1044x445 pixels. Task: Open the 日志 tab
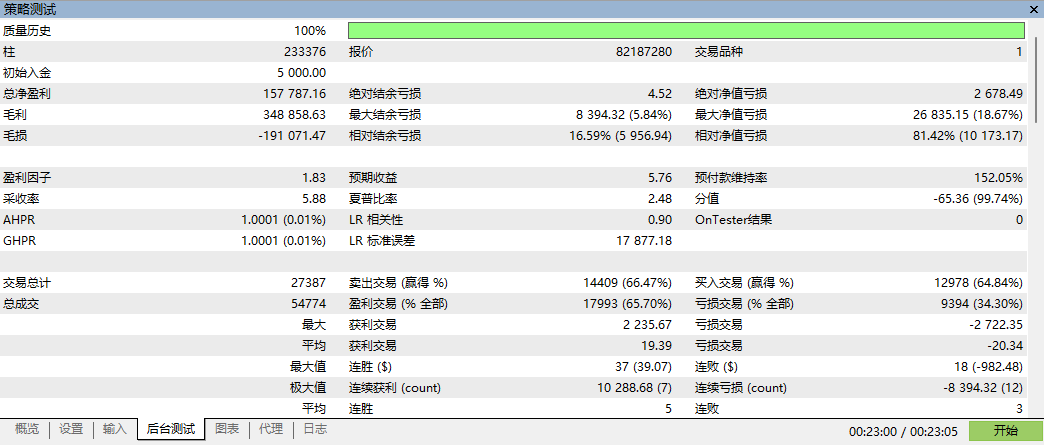(315, 430)
